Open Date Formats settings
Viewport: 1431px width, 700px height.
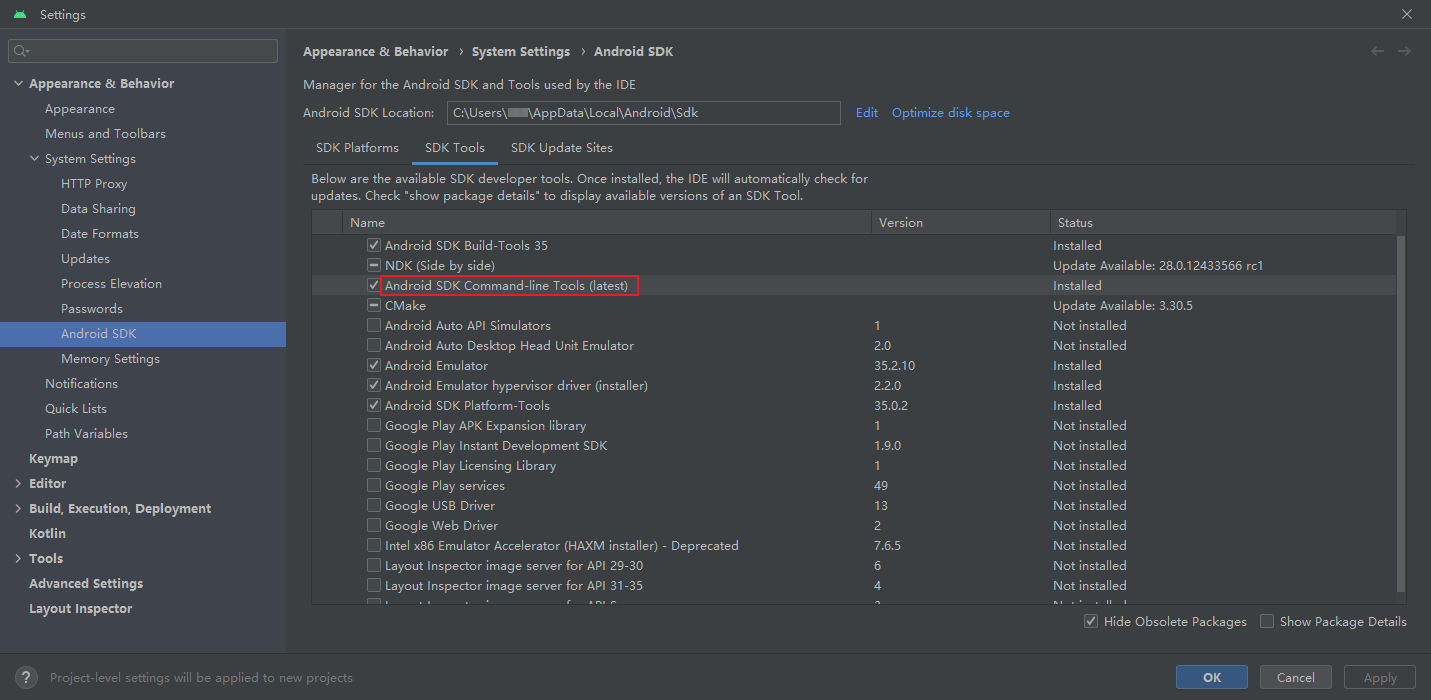click(x=100, y=233)
